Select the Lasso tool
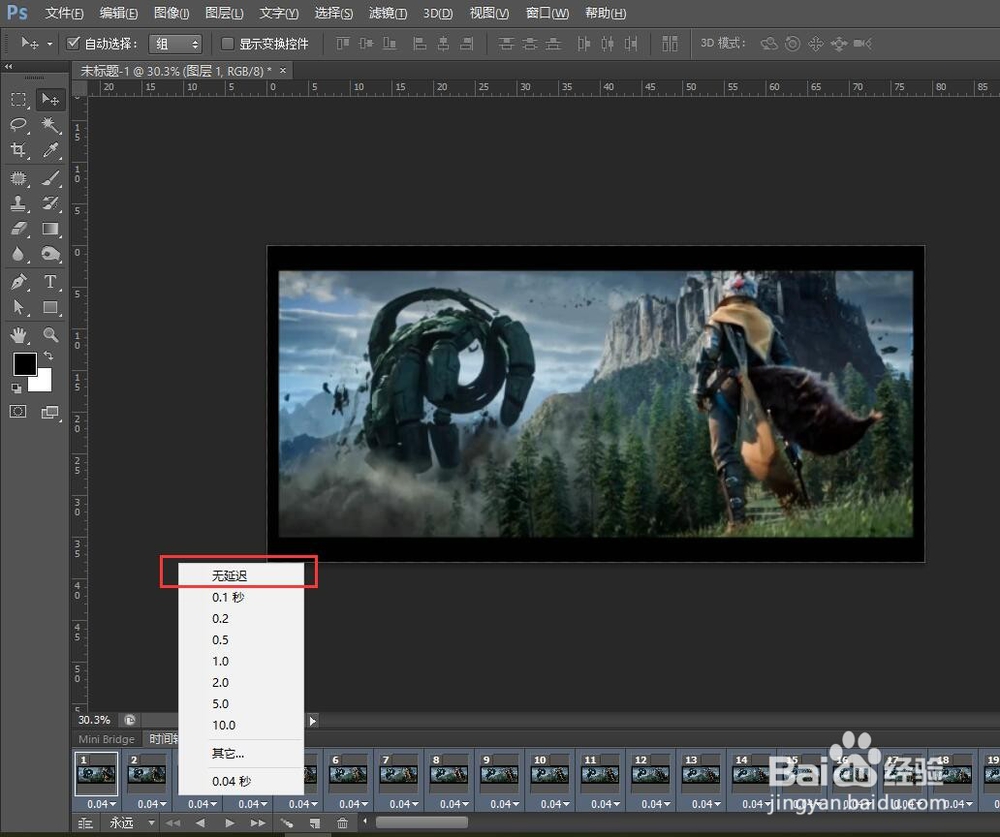Viewport: 1000px width, 837px height. [18, 124]
